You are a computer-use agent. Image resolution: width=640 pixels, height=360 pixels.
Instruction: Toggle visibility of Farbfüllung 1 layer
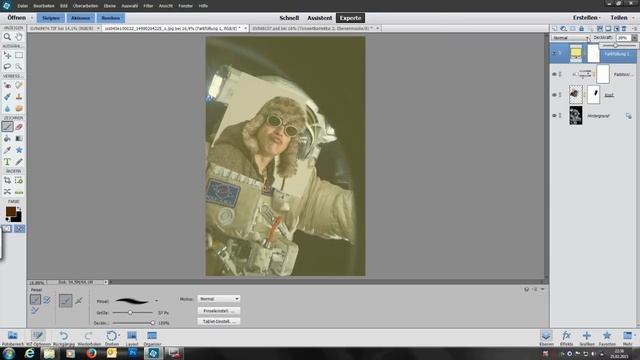coord(554,53)
